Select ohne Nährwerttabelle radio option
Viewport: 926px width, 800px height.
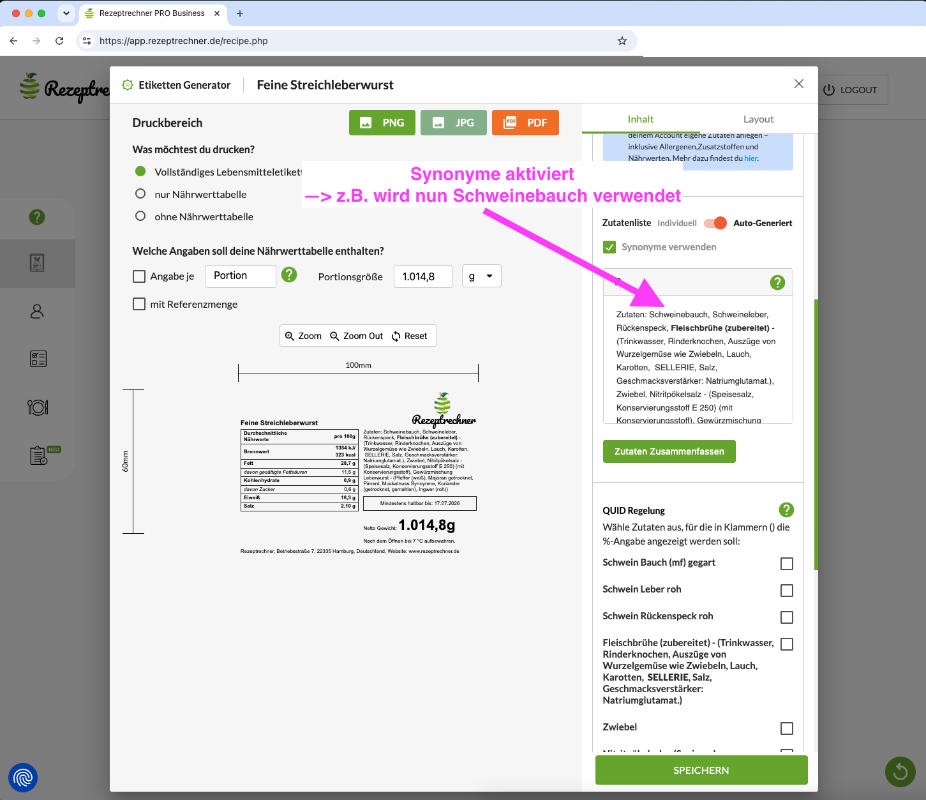coord(140,216)
